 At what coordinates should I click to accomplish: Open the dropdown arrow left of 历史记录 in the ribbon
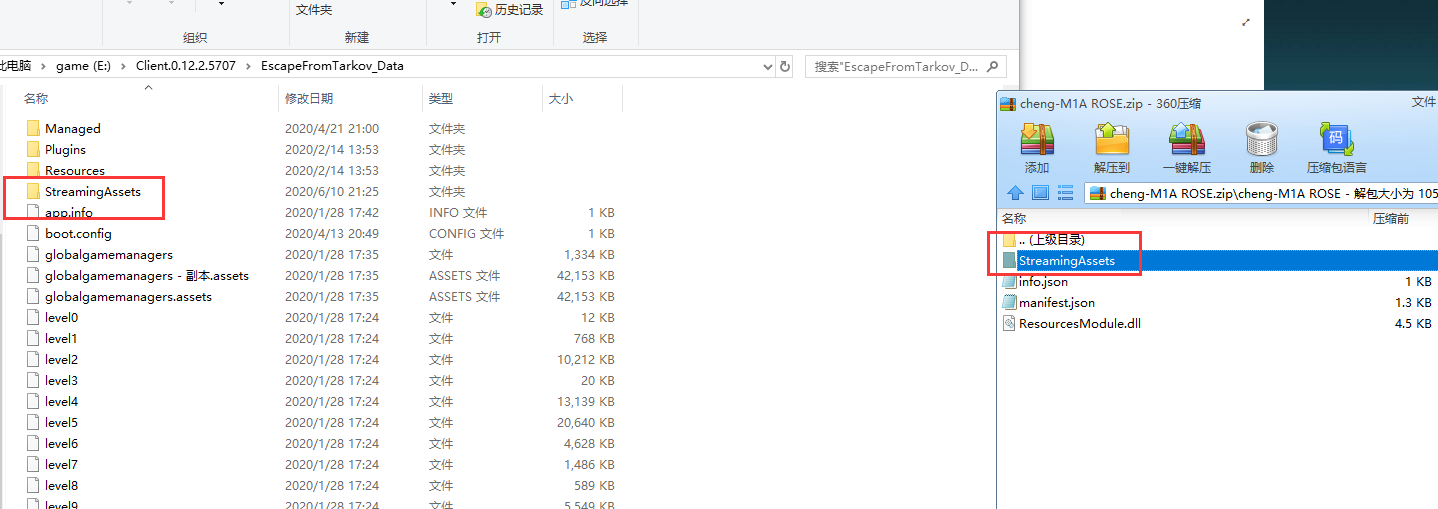453,5
